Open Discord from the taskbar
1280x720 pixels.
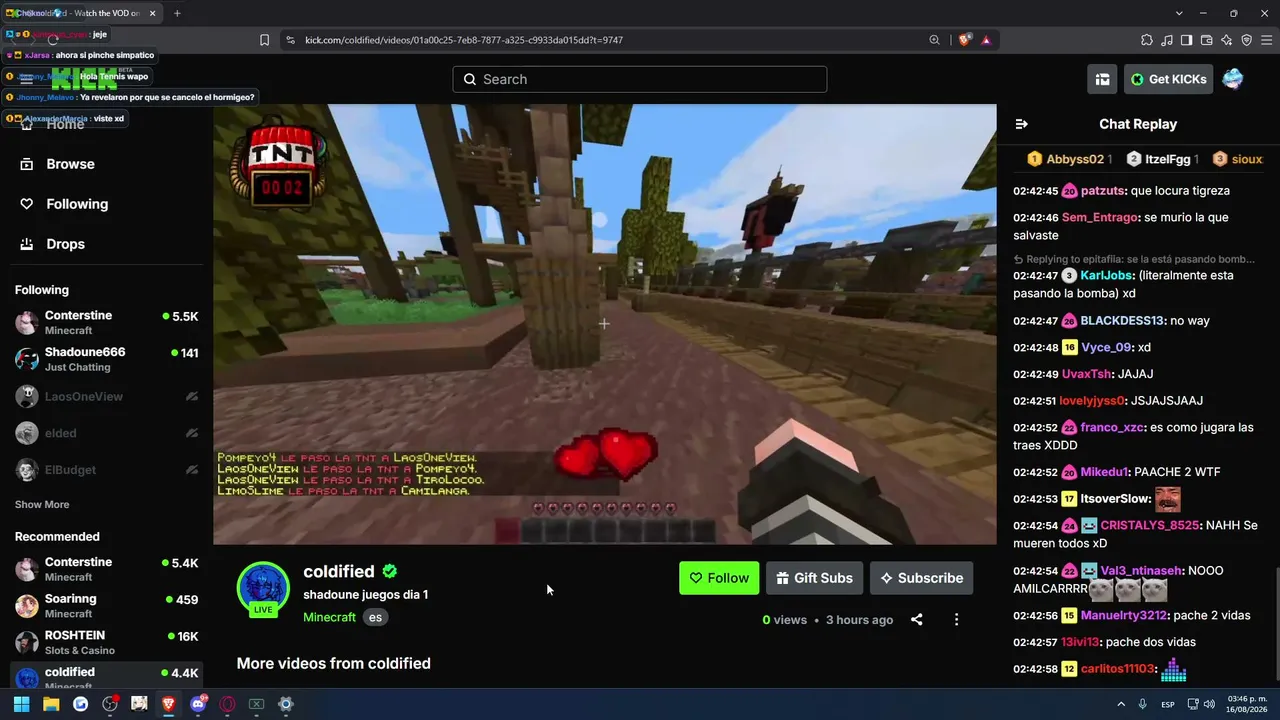pos(198,704)
